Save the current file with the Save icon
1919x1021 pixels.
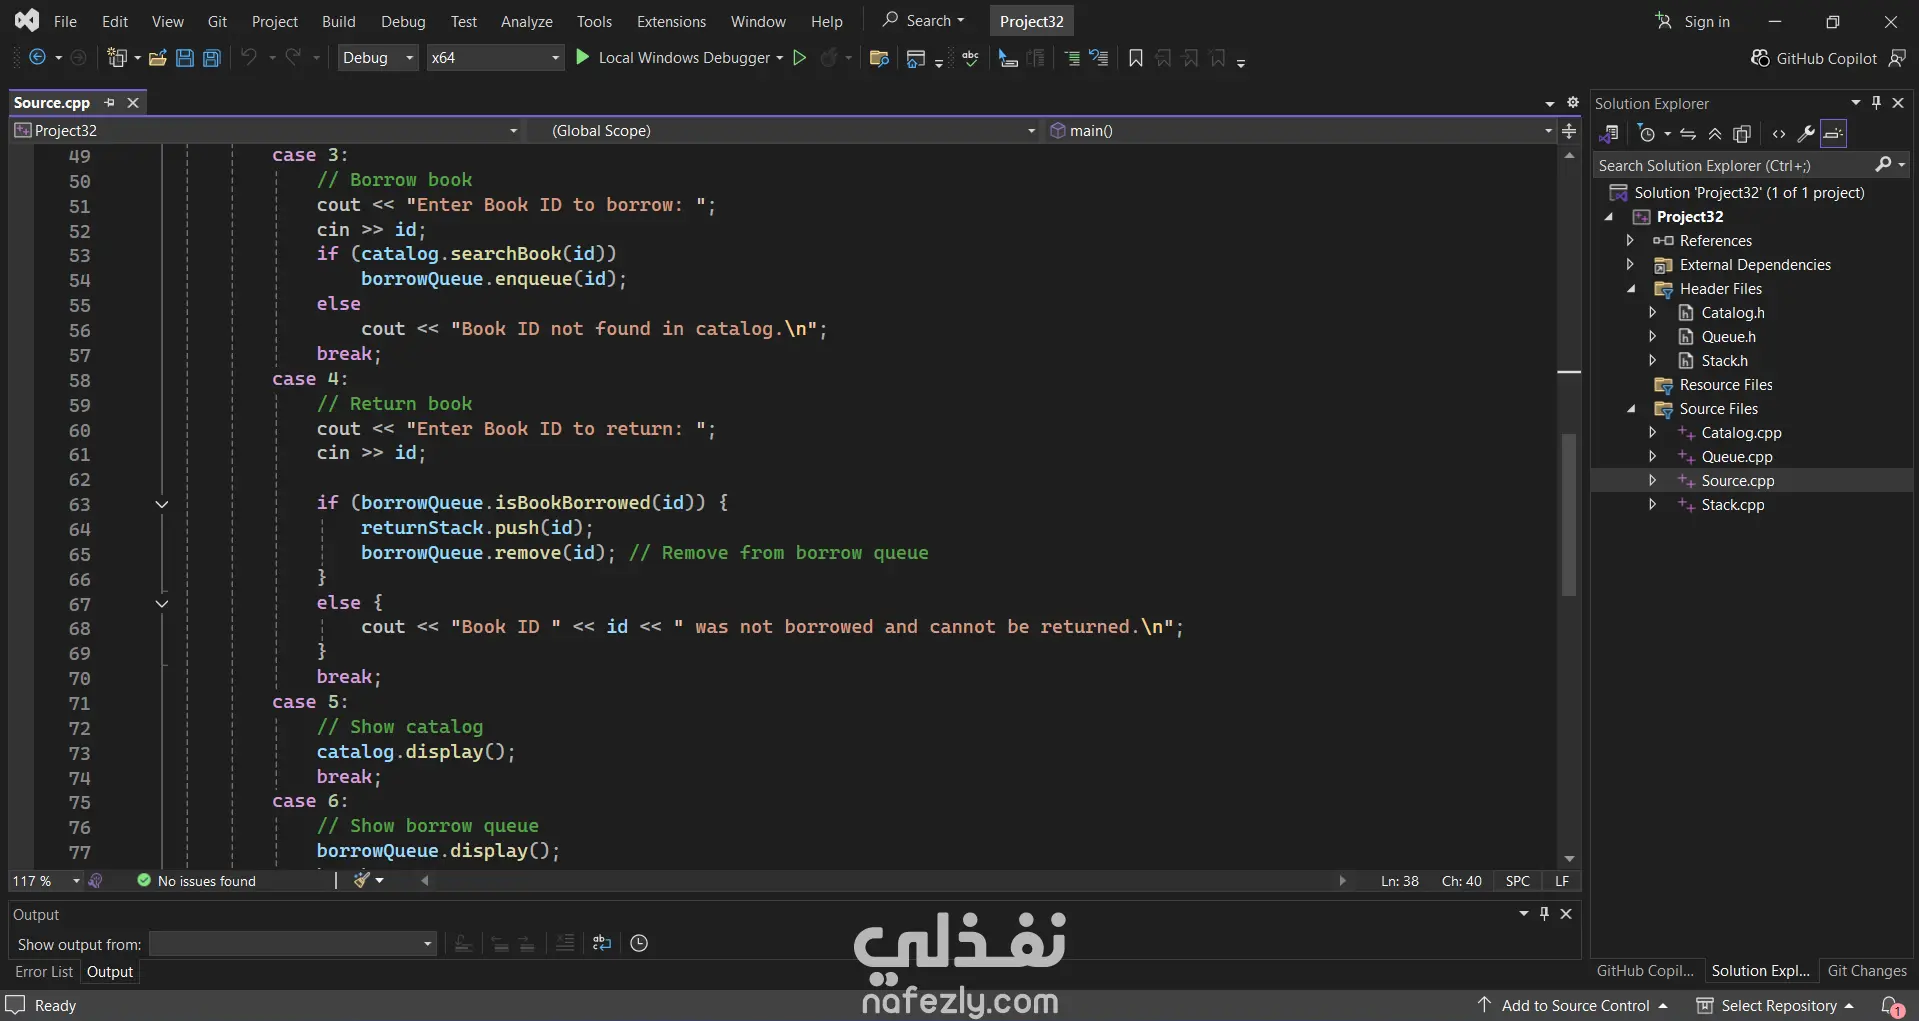tap(185, 58)
